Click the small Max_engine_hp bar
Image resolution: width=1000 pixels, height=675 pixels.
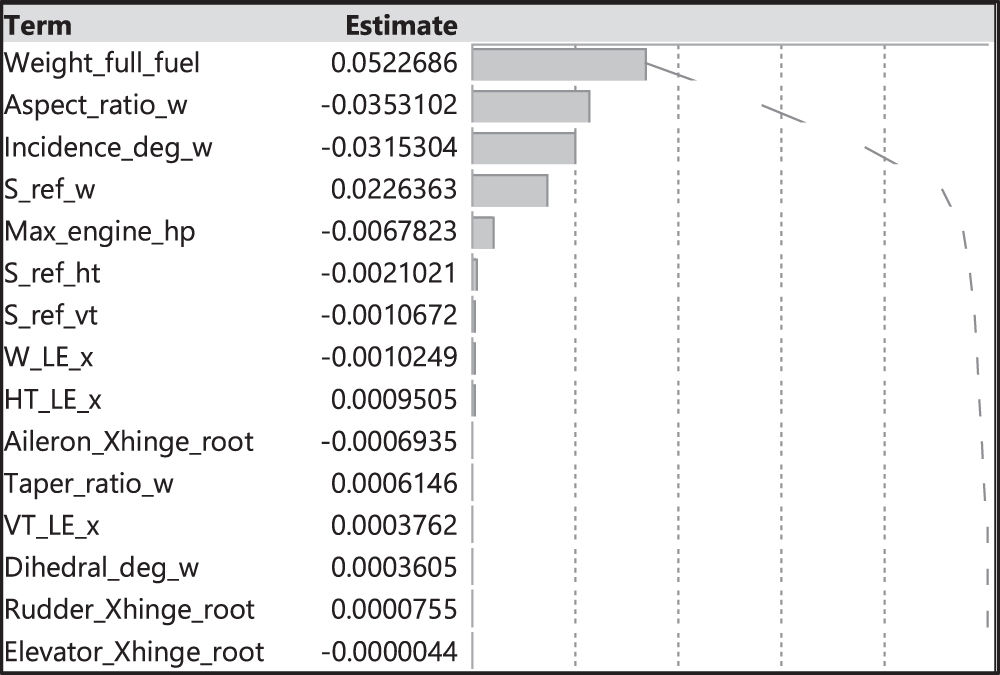482,232
